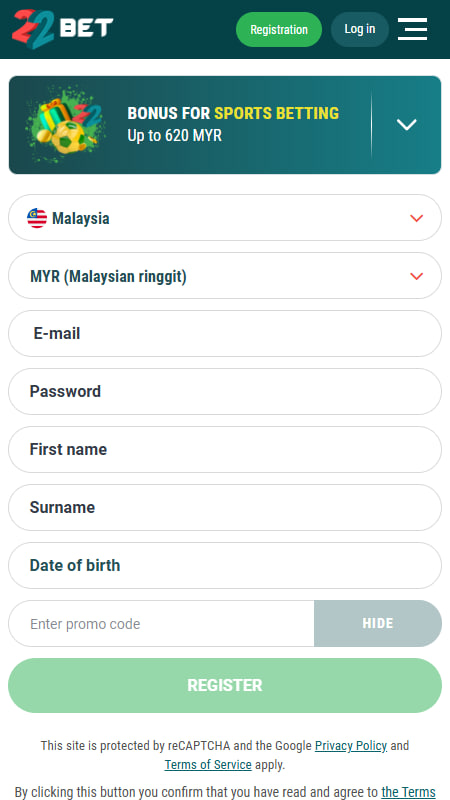Click into the First name field
The width and height of the screenshot is (450, 800).
tap(225, 449)
